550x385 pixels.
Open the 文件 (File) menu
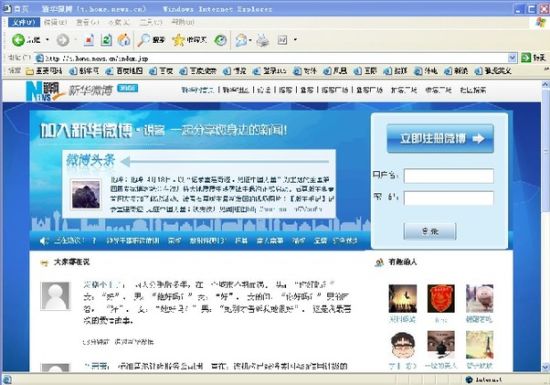pos(24,22)
